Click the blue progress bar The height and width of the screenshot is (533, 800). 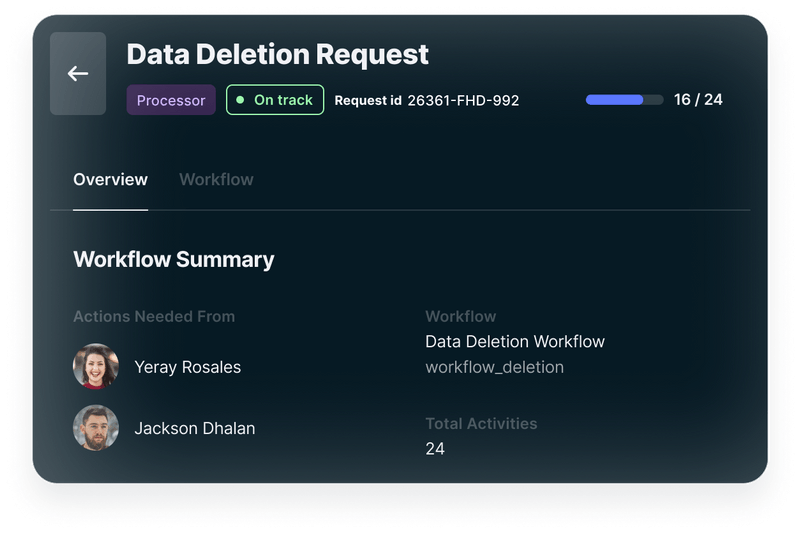point(624,100)
